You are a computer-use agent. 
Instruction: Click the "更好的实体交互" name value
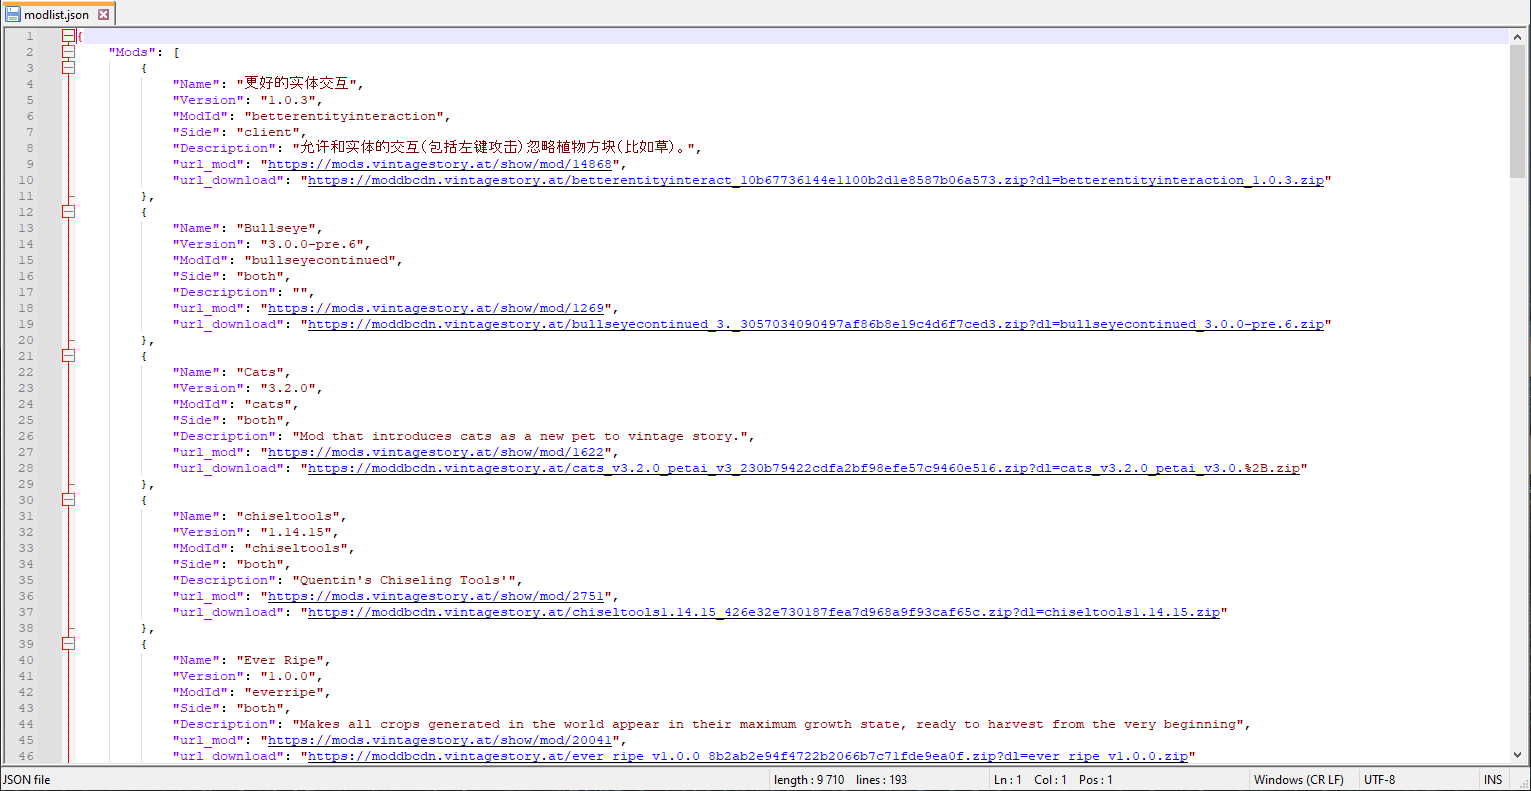point(296,84)
